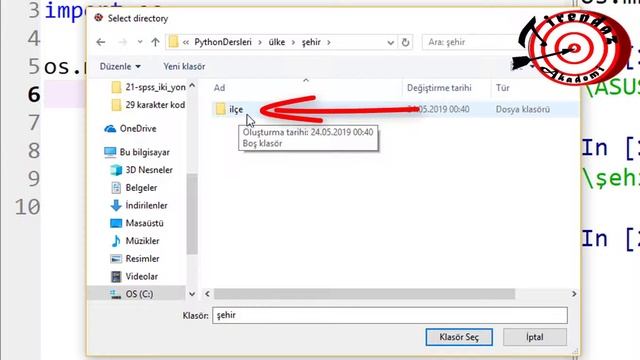The height and width of the screenshot is (360, 640).
Task: Open Belgeler in the sidebar
Action: click(134, 188)
